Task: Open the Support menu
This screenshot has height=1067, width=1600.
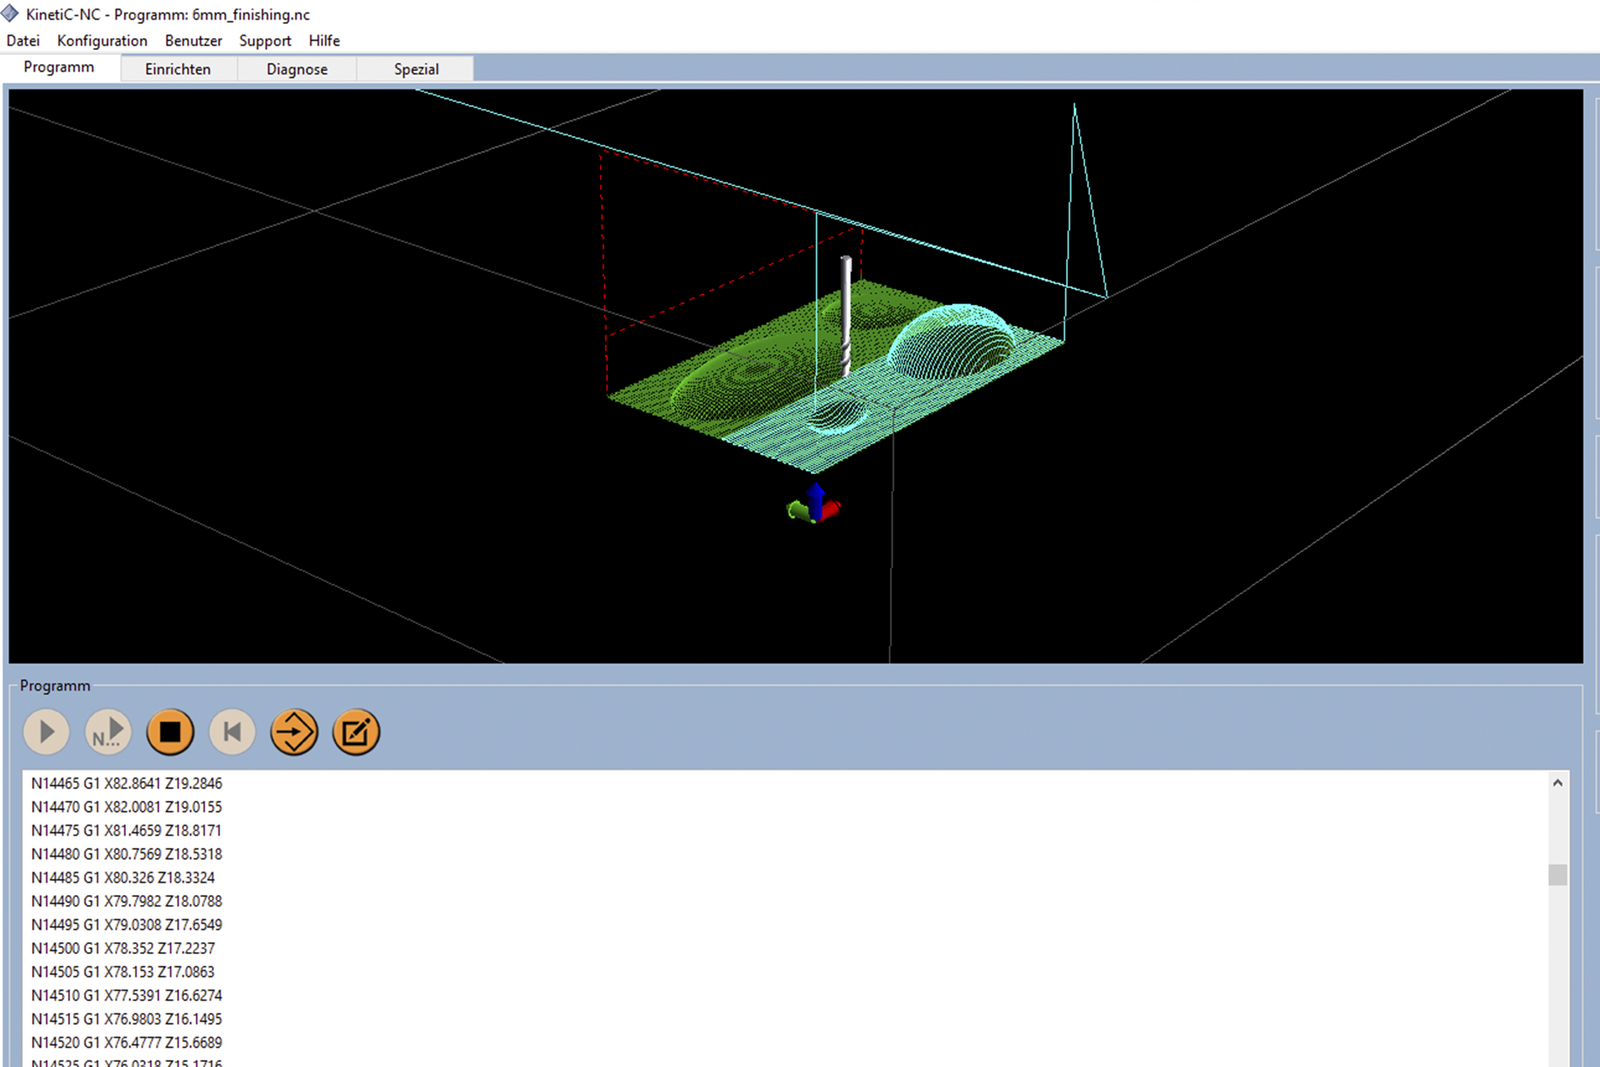Action: pos(265,41)
